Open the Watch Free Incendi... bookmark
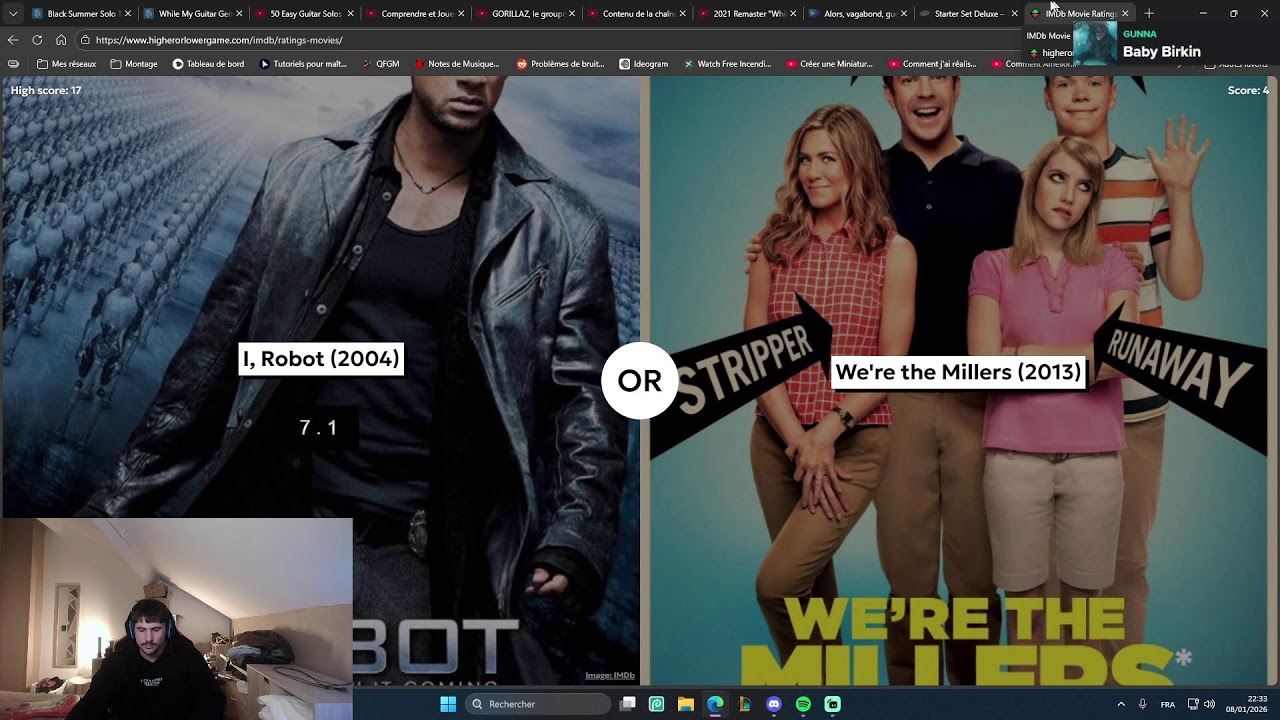This screenshot has height=720, width=1280. pos(727,64)
